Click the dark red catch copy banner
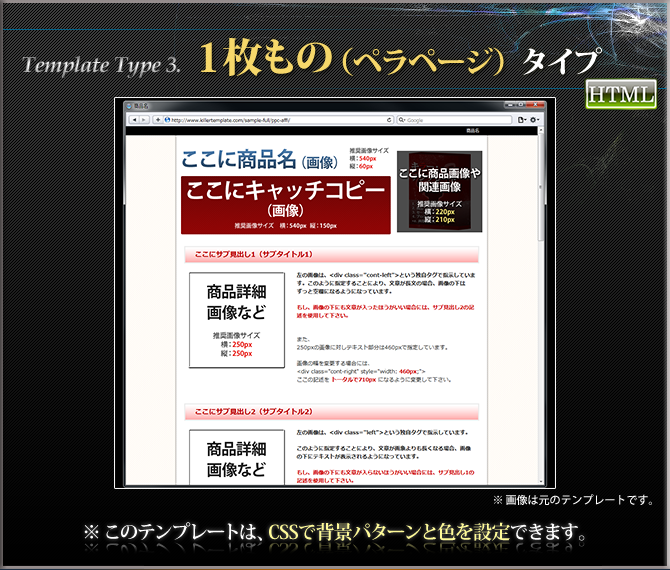 pos(285,204)
